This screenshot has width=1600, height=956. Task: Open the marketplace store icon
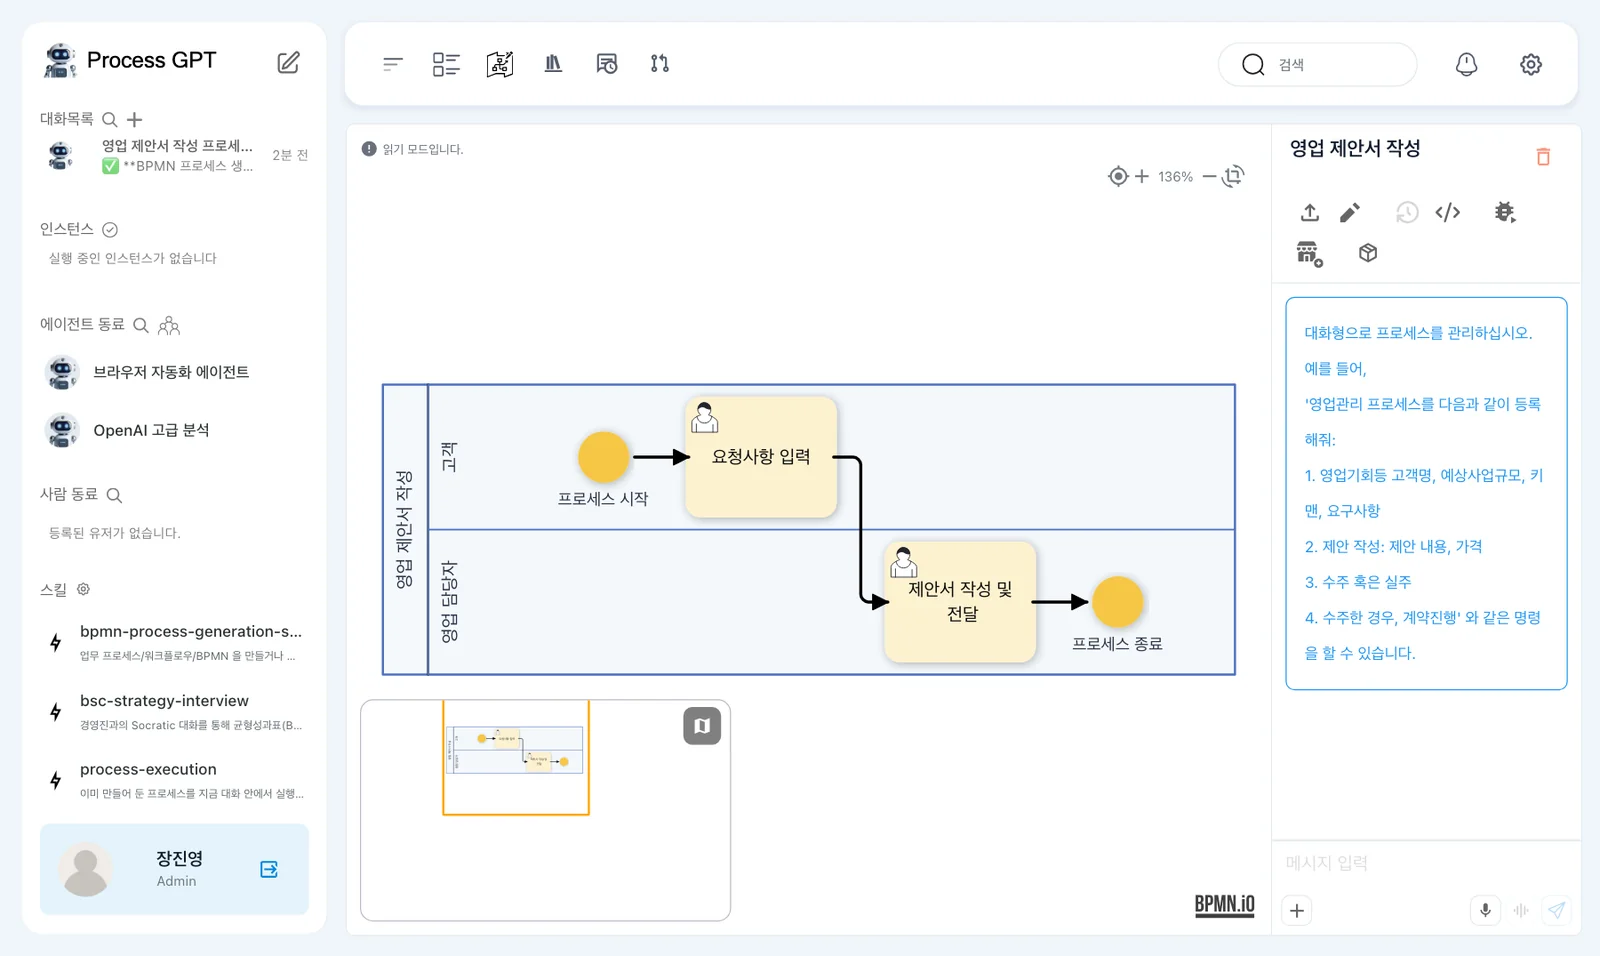[x=1309, y=254]
